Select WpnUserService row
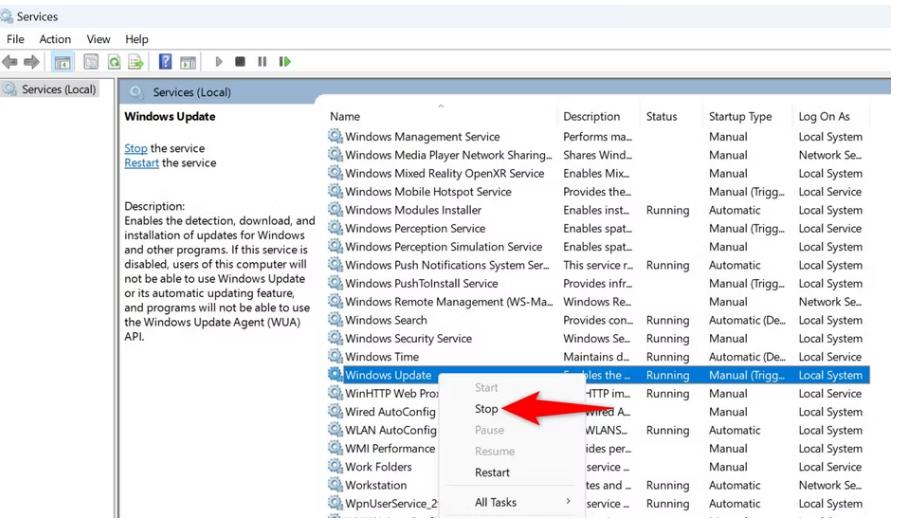The height and width of the screenshot is (532, 899). click(x=391, y=503)
